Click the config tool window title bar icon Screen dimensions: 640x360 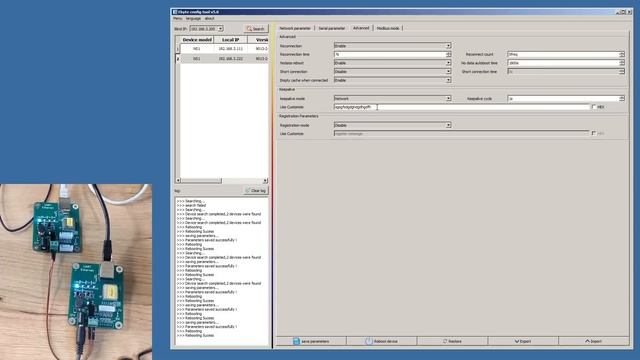coord(175,12)
